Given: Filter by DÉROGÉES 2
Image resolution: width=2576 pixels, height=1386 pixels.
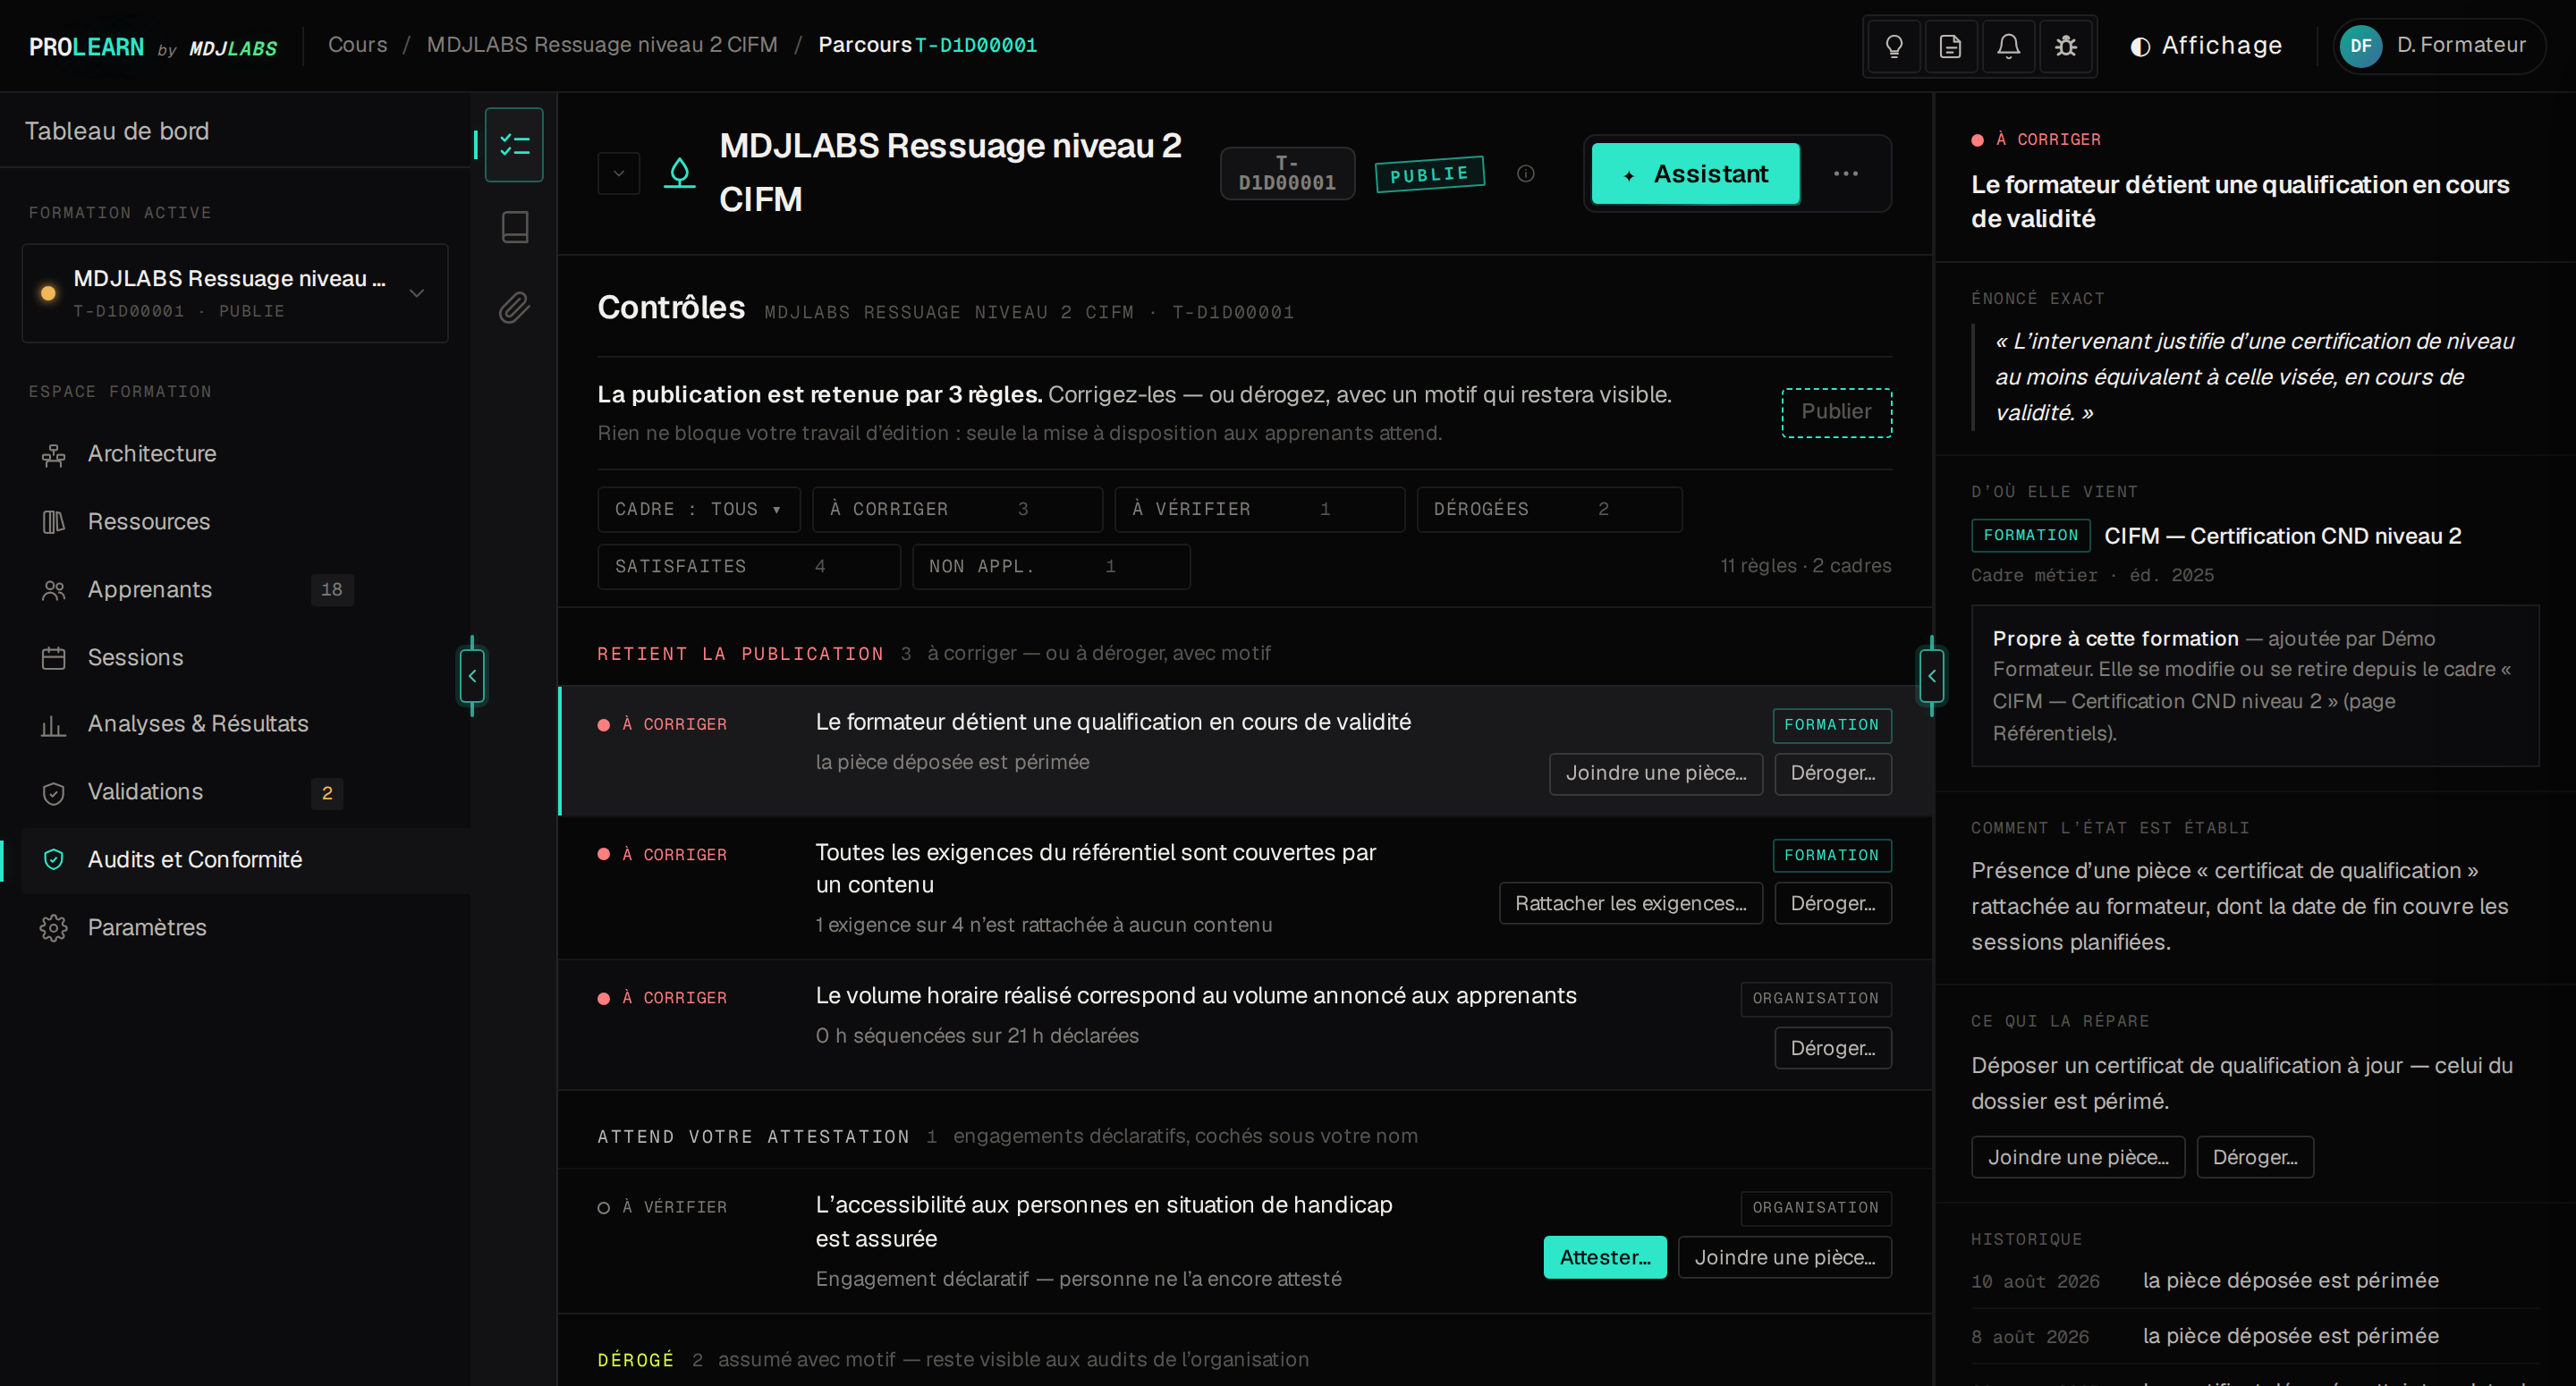Looking at the screenshot, I should pos(1549,509).
